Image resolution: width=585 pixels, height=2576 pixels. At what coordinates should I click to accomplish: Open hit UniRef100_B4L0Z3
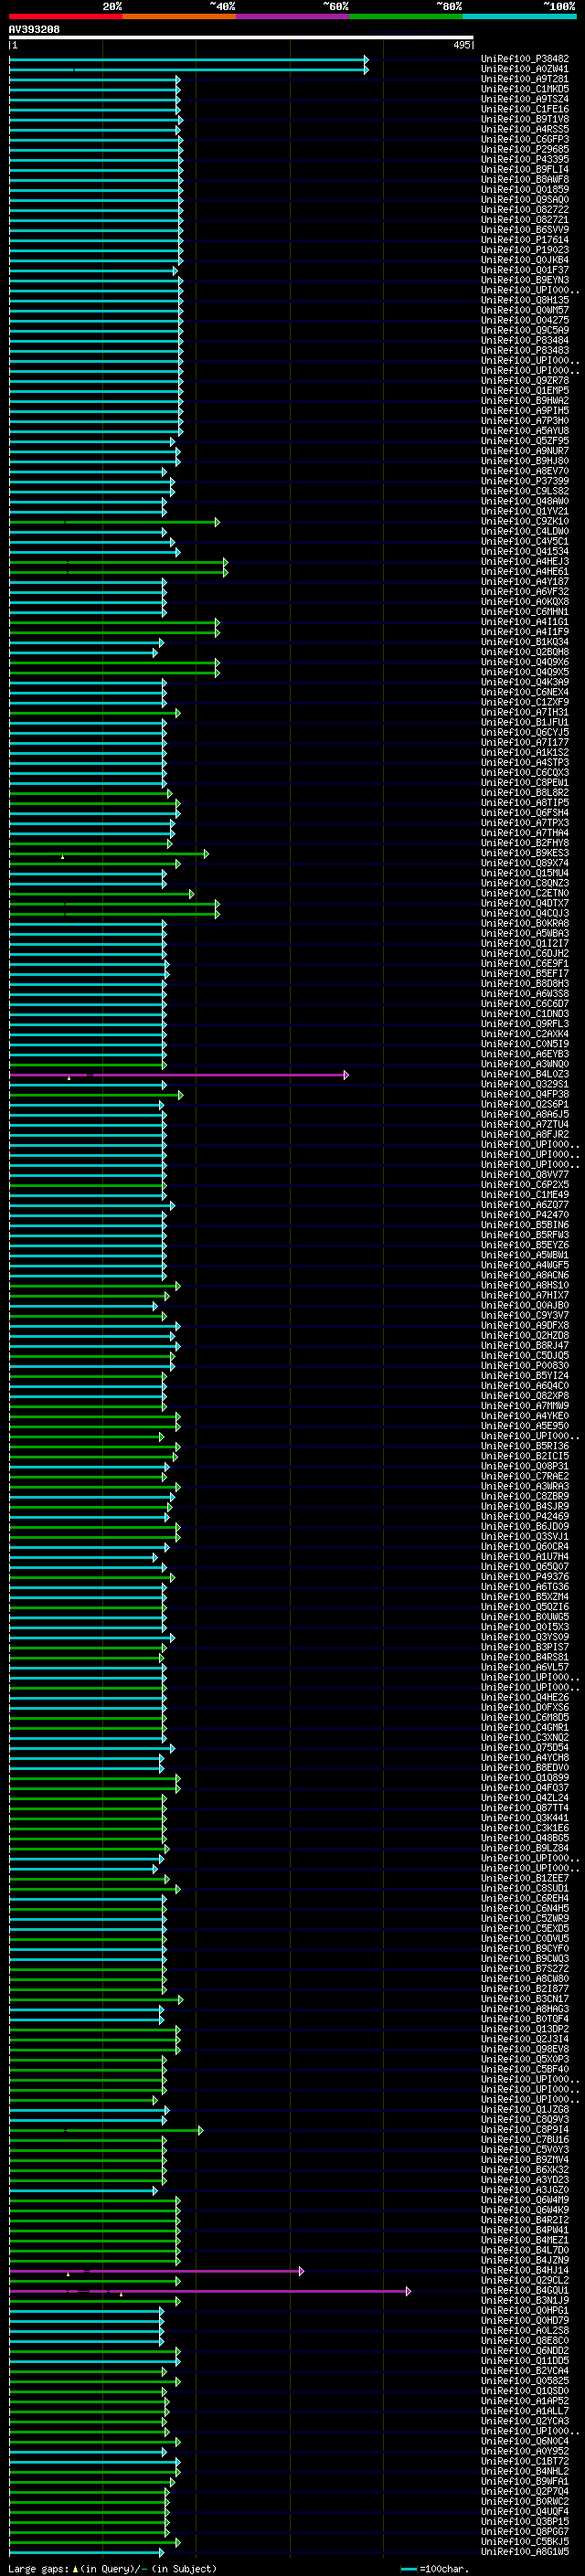(x=525, y=1074)
